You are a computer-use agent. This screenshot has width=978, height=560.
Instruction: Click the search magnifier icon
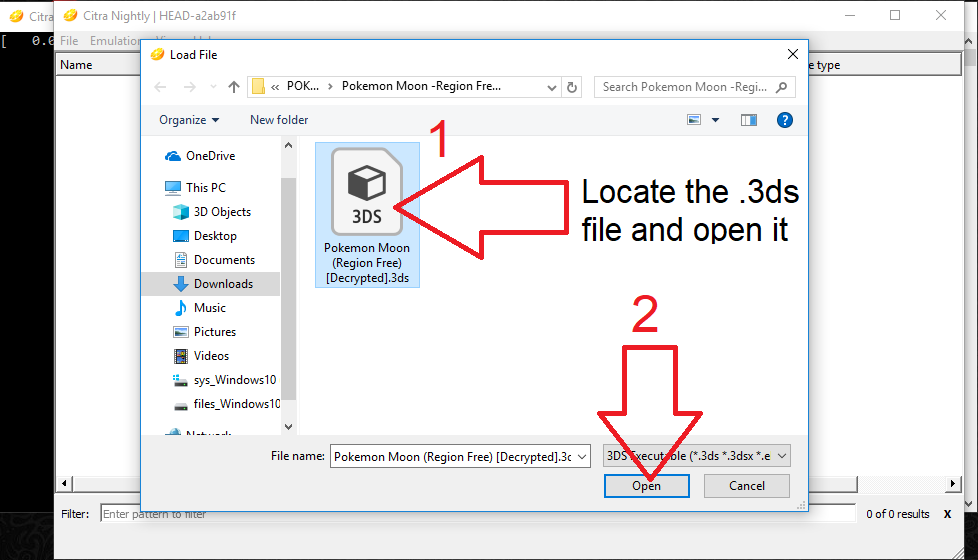click(x=782, y=87)
